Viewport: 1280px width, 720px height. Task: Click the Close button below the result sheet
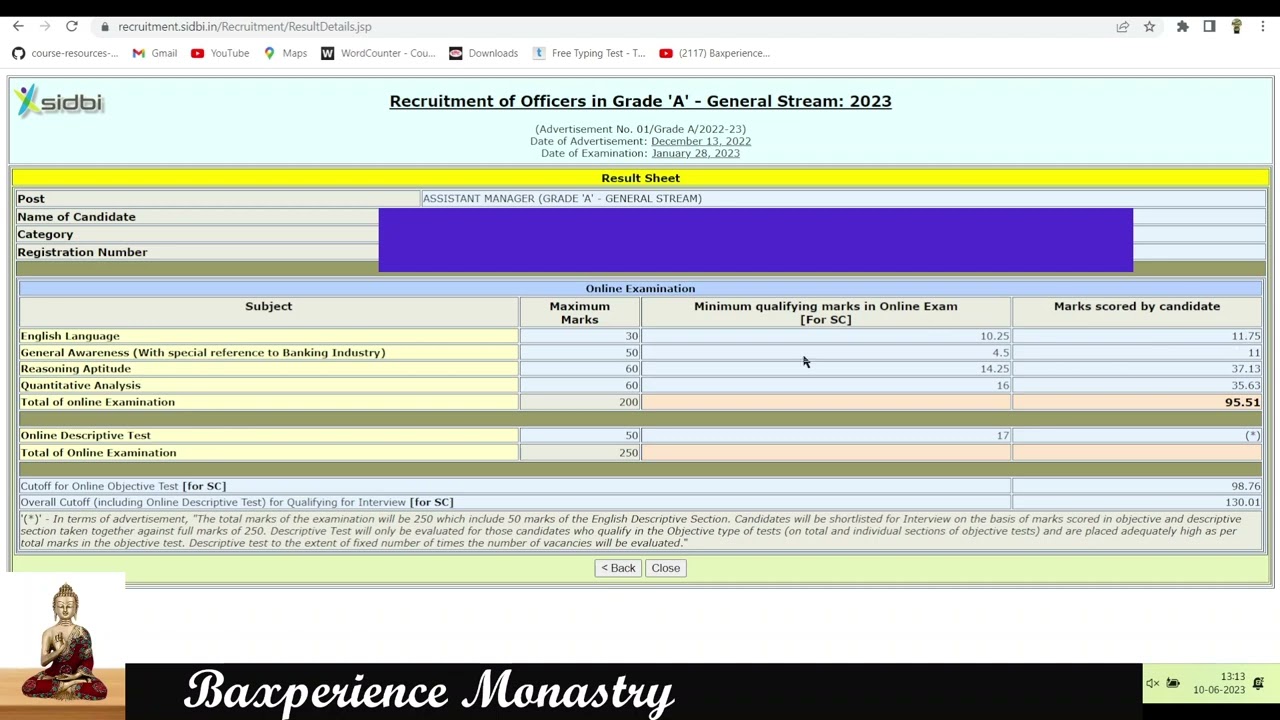pyautogui.click(x=665, y=568)
